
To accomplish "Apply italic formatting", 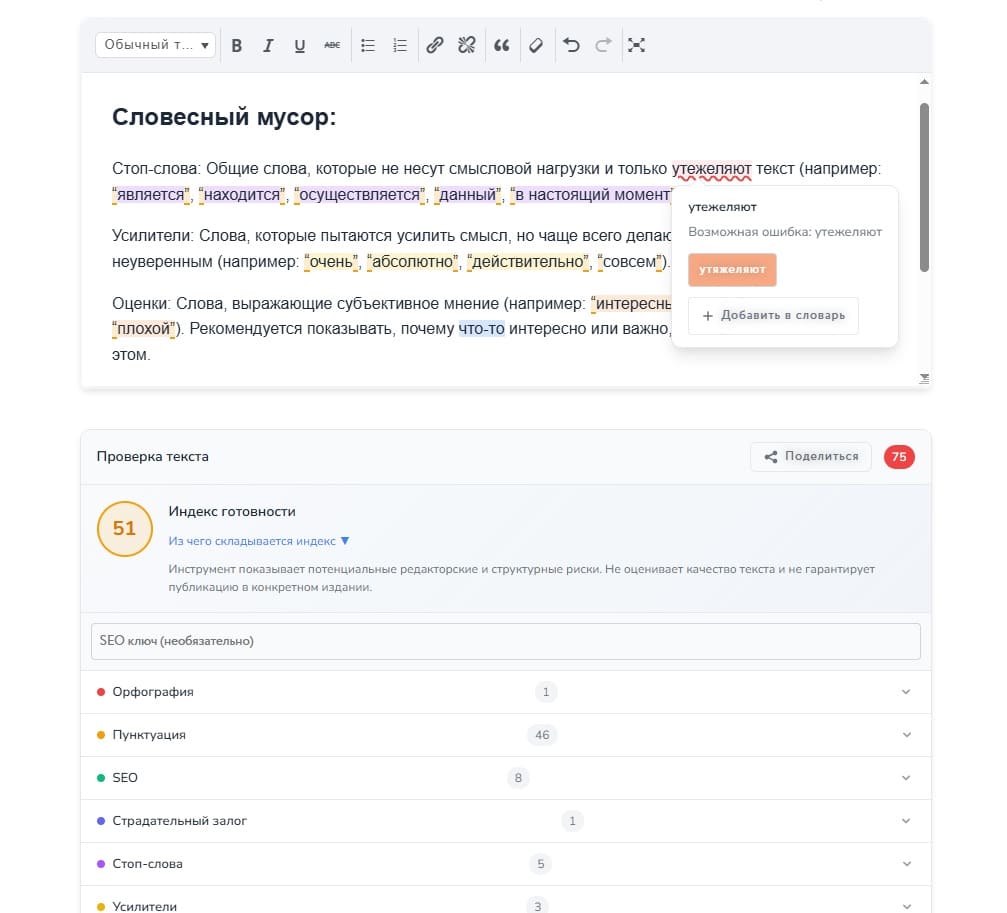I will click(x=268, y=45).
